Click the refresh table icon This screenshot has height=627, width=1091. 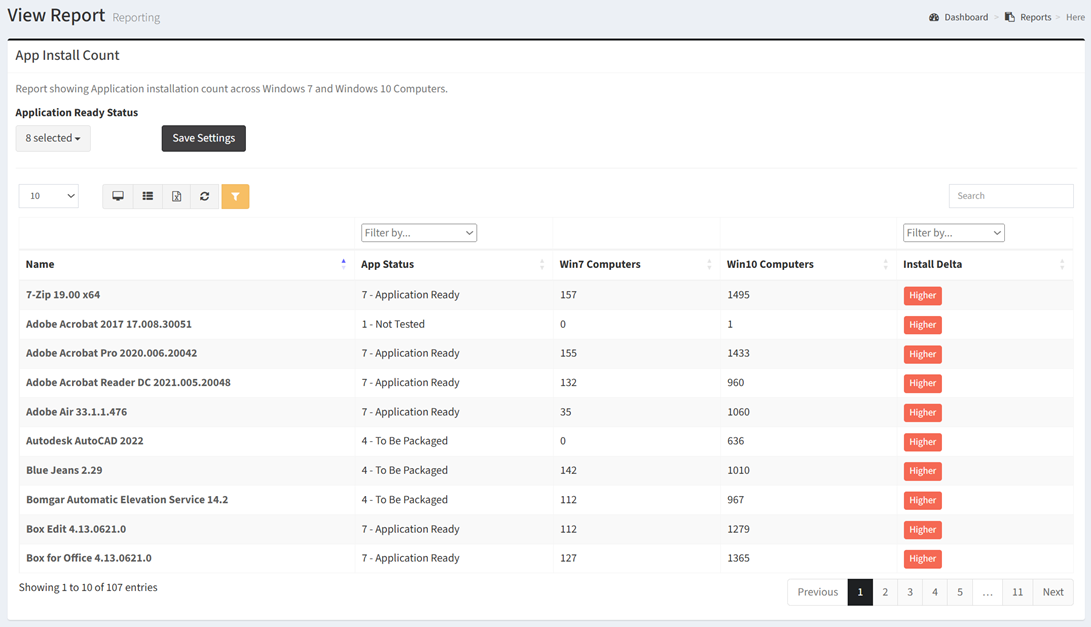pos(205,196)
